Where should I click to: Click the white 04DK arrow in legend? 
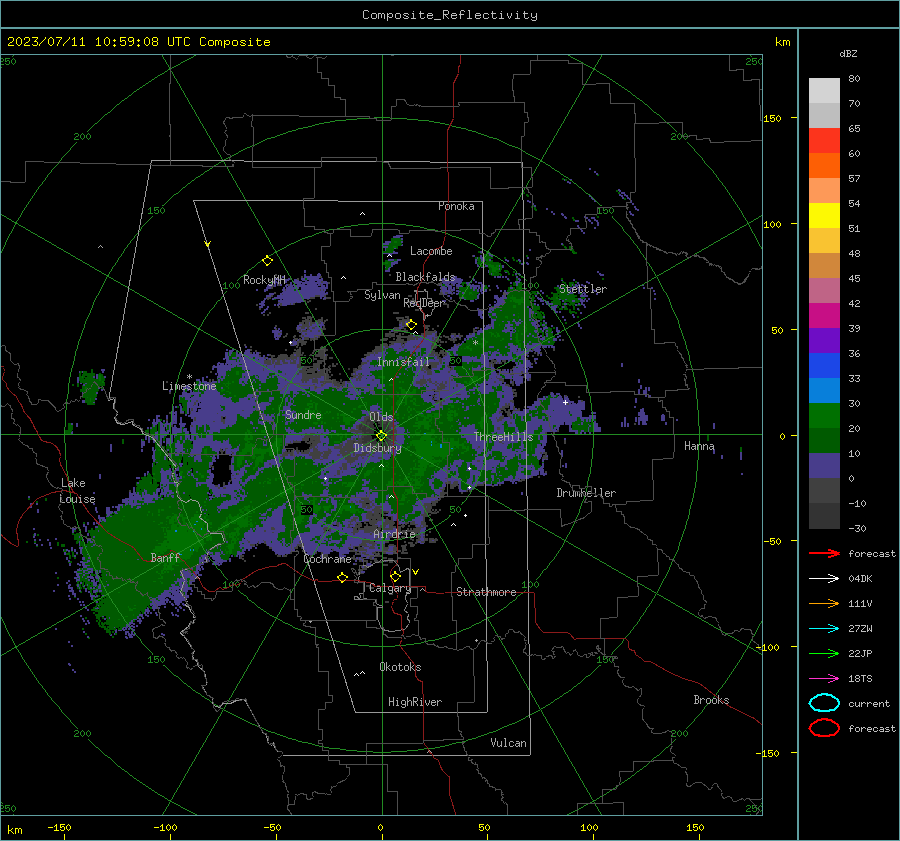824,579
